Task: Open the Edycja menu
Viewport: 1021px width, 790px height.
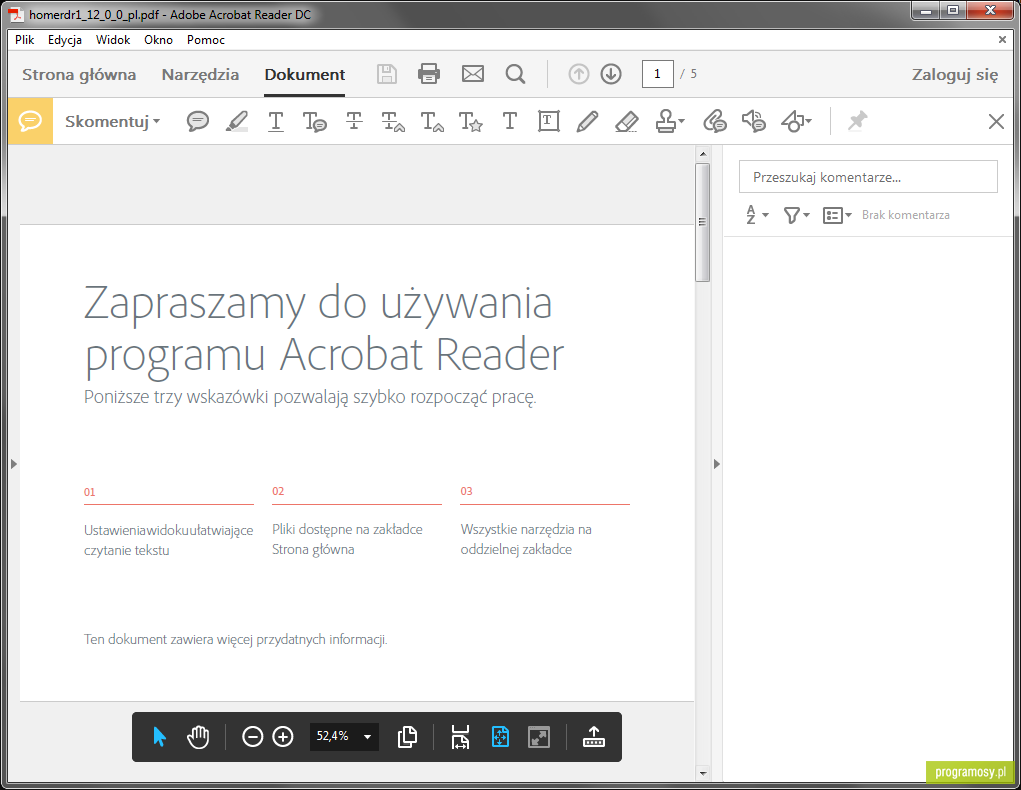Action: click(64, 40)
